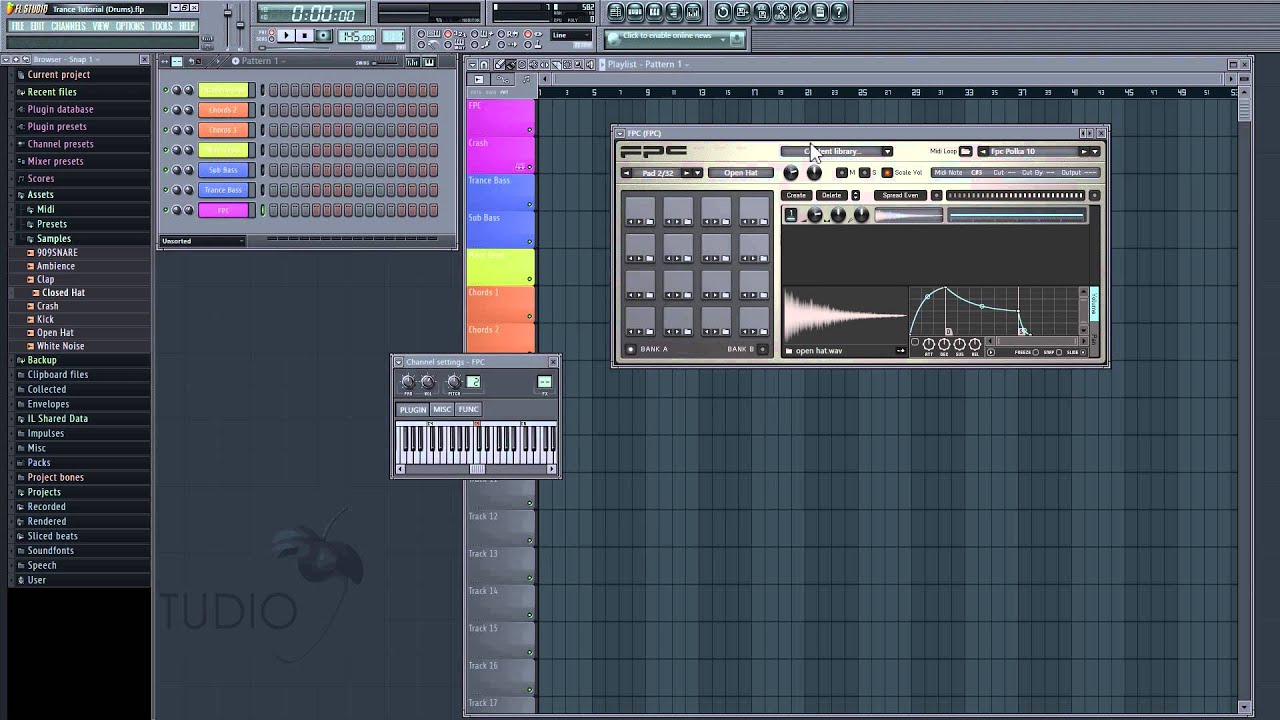Select the draw pencil tool in Playlist
The image size is (1280, 720).
click(499, 65)
